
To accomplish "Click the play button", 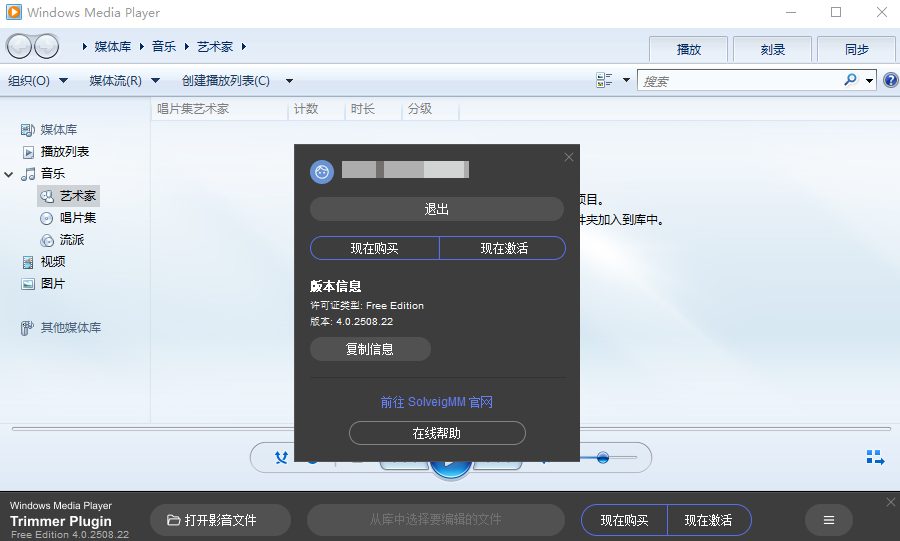I will (451, 469).
